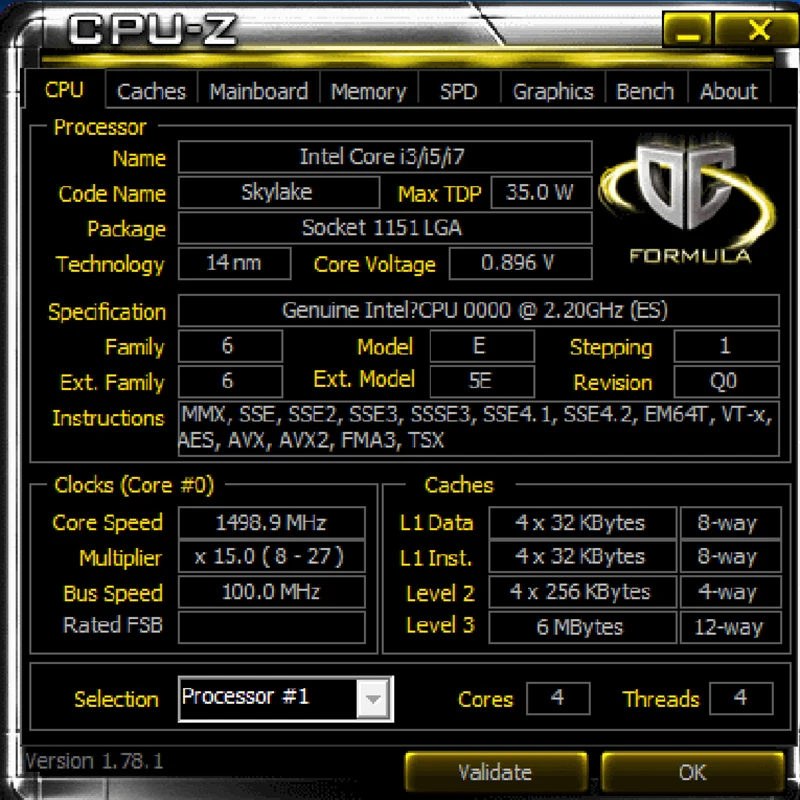Expand the Processor #1 selection dropdown arrow

(373, 698)
